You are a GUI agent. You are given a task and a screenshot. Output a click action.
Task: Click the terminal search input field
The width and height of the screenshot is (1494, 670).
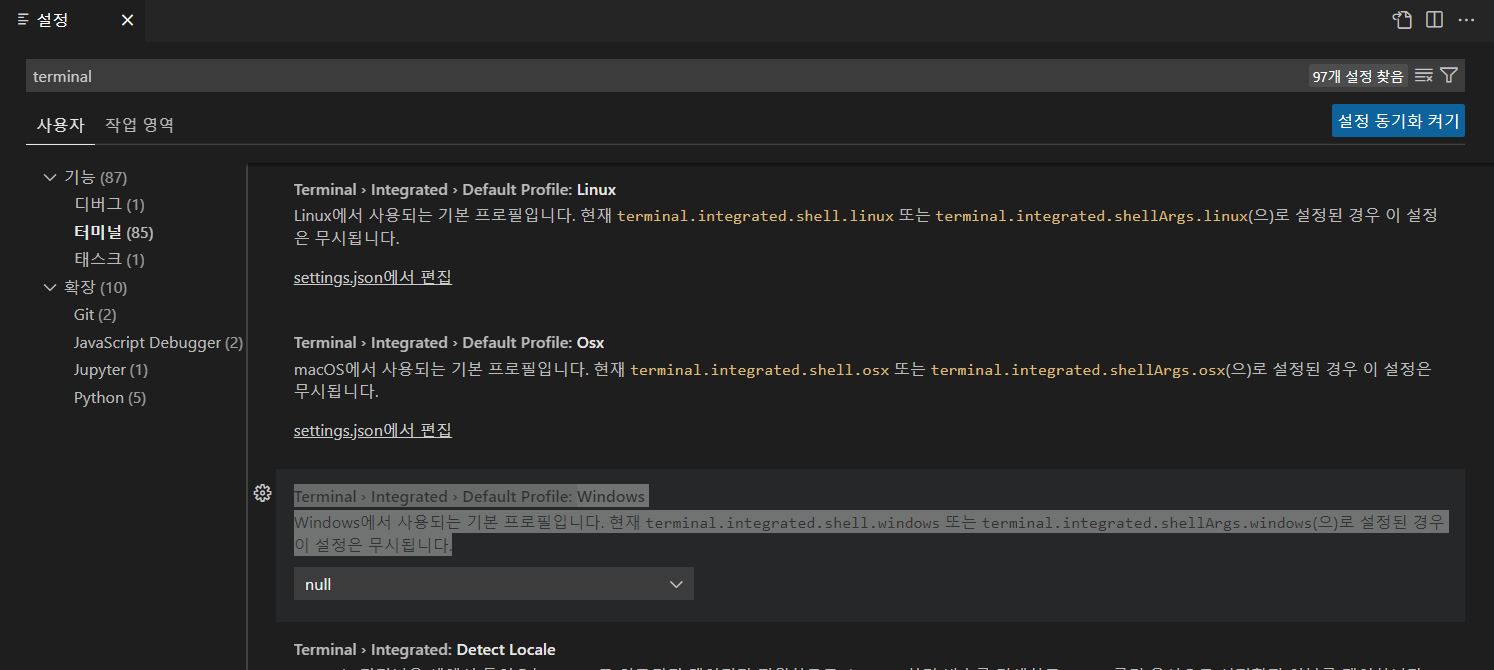pyautogui.click(x=400, y=75)
